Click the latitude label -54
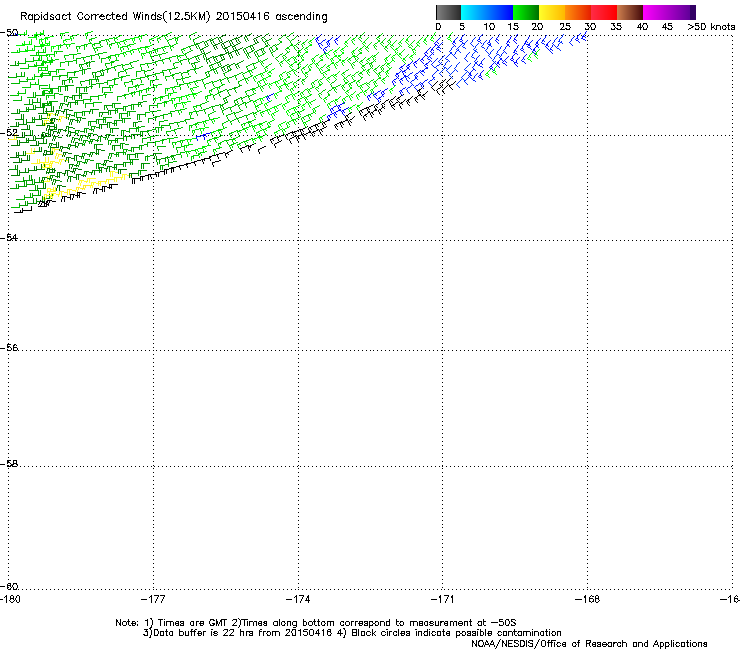This screenshot has width=740, height=650. 9,237
